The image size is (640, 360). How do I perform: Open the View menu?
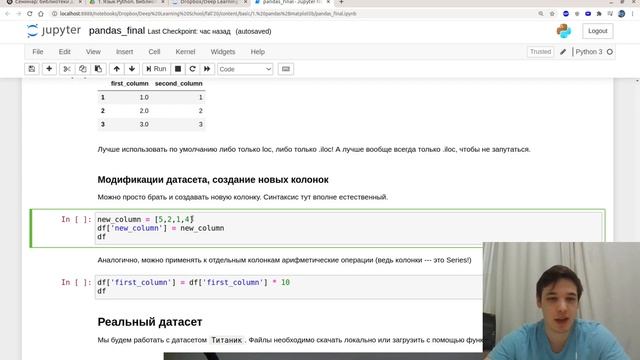(x=93, y=52)
